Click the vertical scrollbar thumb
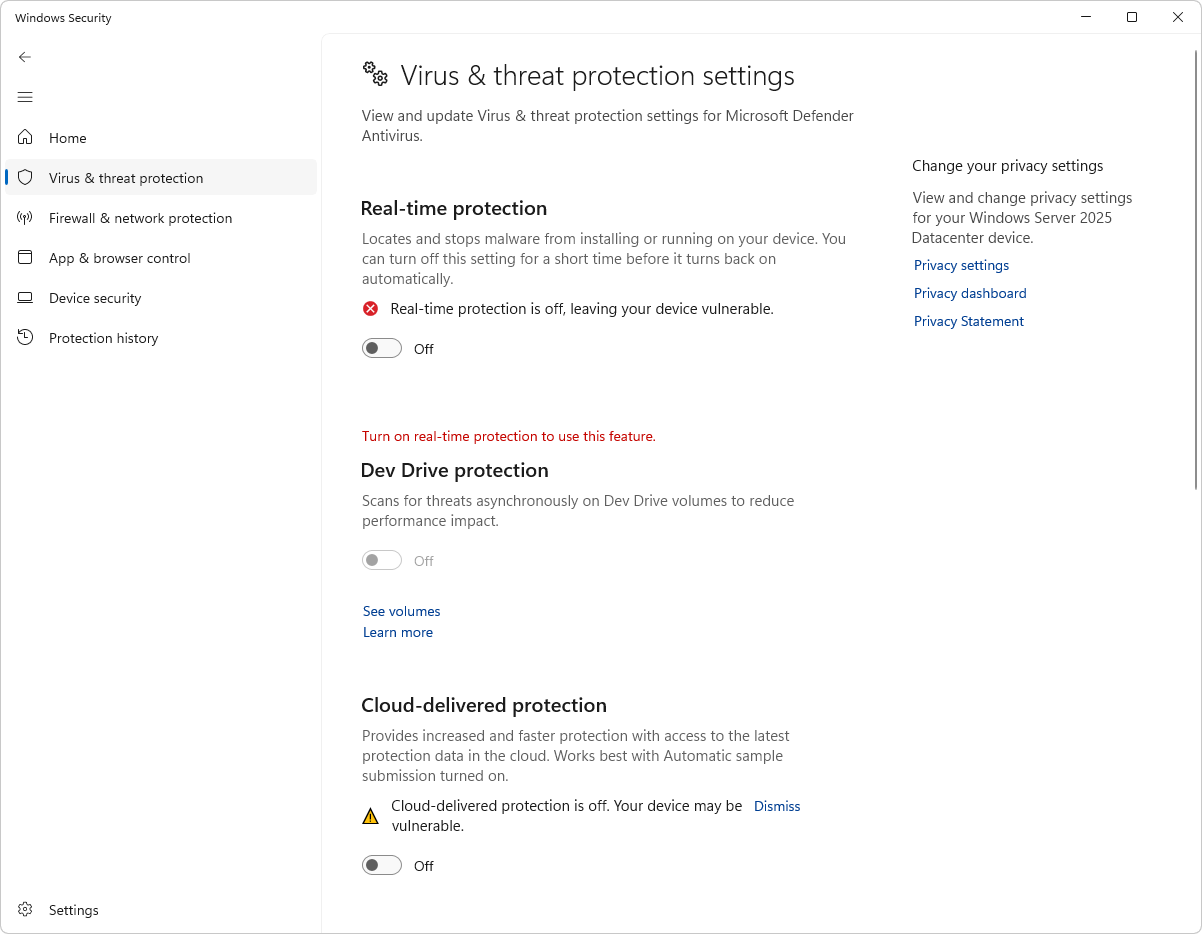Viewport: 1202px width, 934px height. 1196,270
